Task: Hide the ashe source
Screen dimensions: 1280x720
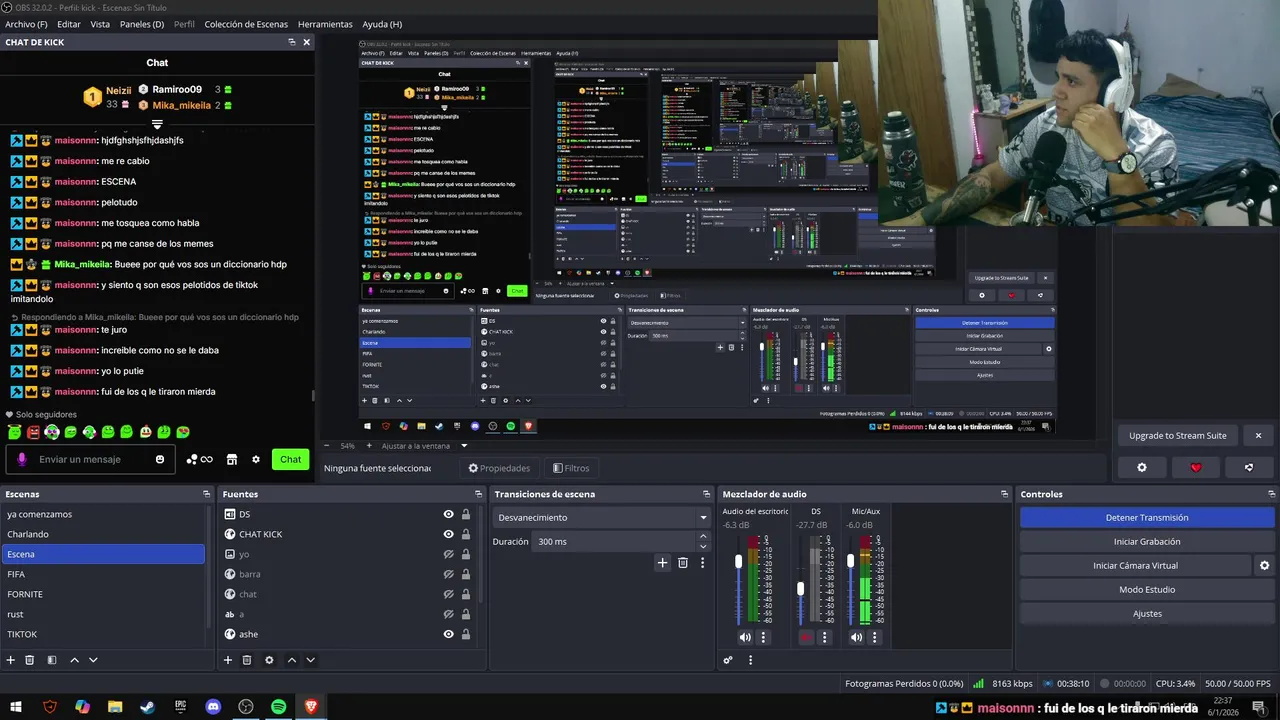Action: (449, 634)
